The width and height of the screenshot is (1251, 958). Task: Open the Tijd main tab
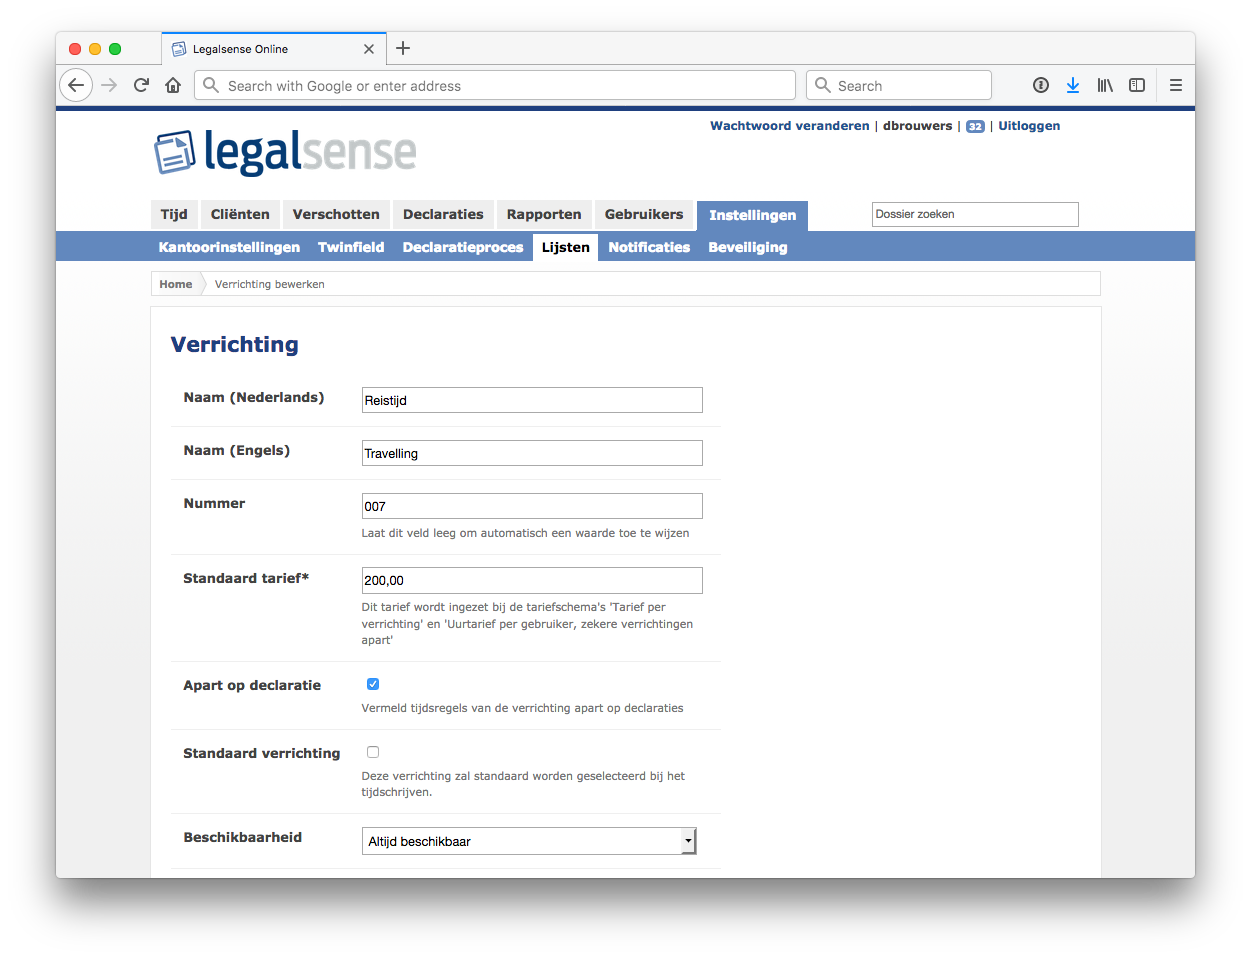click(174, 214)
